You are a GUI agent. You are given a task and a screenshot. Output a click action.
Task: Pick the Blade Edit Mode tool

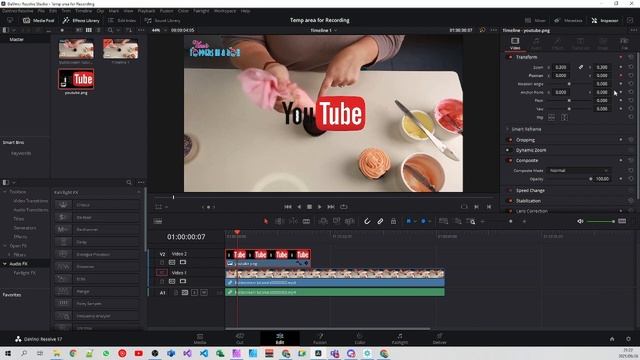click(x=306, y=221)
